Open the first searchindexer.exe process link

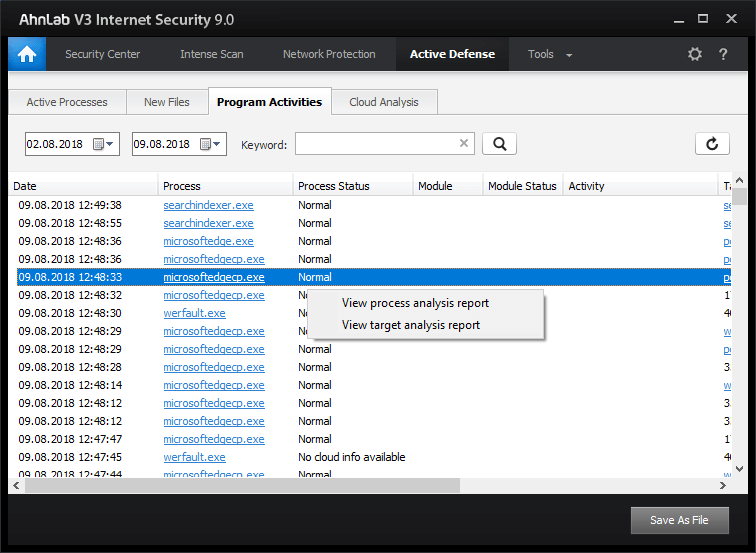click(x=208, y=205)
